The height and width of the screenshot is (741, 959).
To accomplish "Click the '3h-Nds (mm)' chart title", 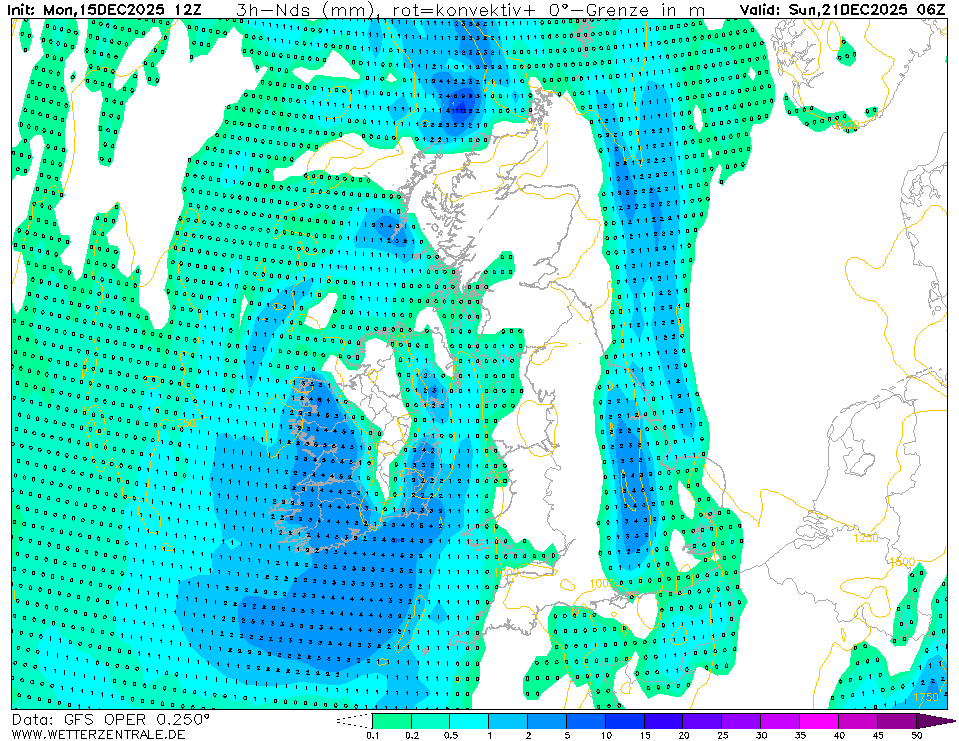I will click(x=303, y=9).
